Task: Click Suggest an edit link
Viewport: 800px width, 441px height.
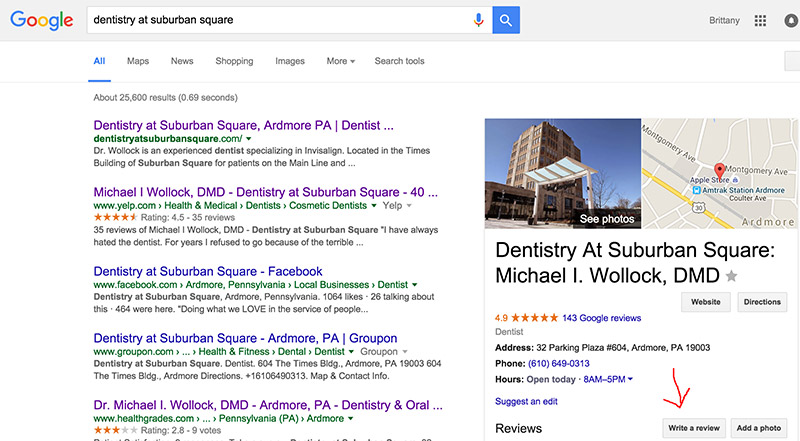Action: [526, 401]
